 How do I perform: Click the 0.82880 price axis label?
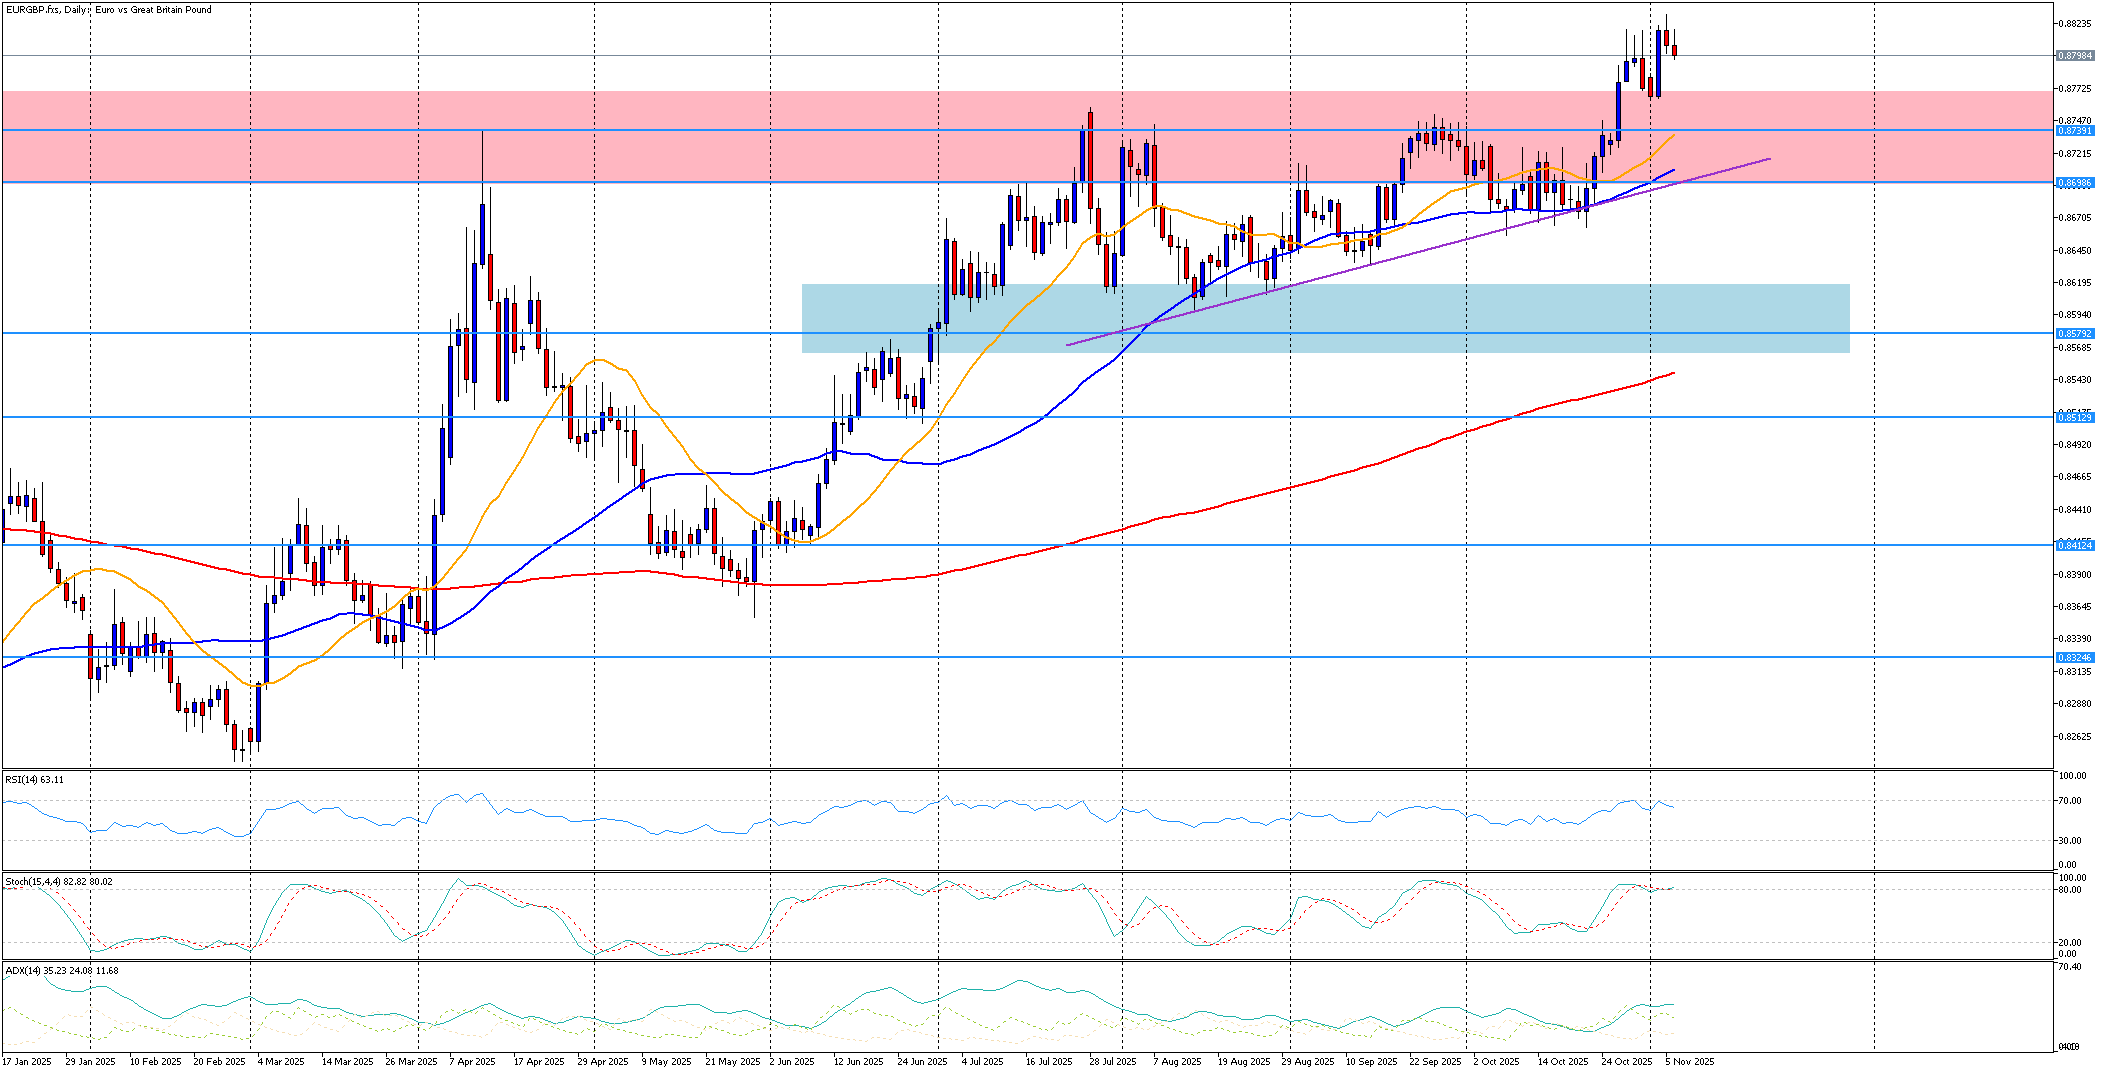[x=2075, y=703]
